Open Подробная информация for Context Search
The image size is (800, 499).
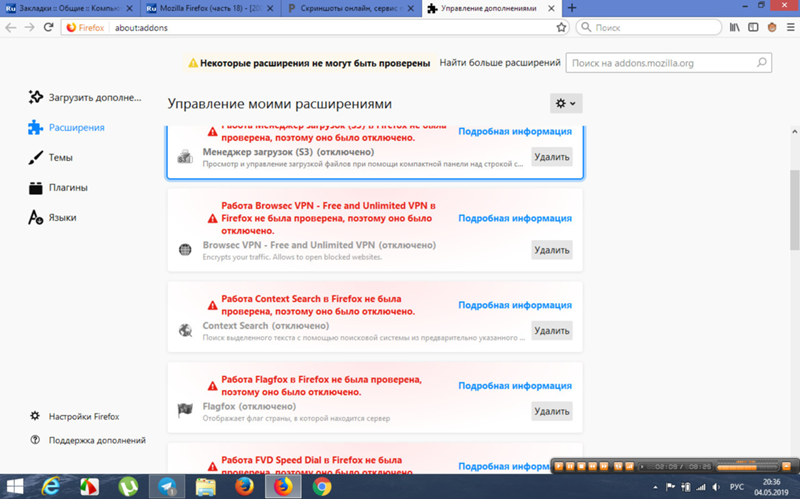point(514,305)
